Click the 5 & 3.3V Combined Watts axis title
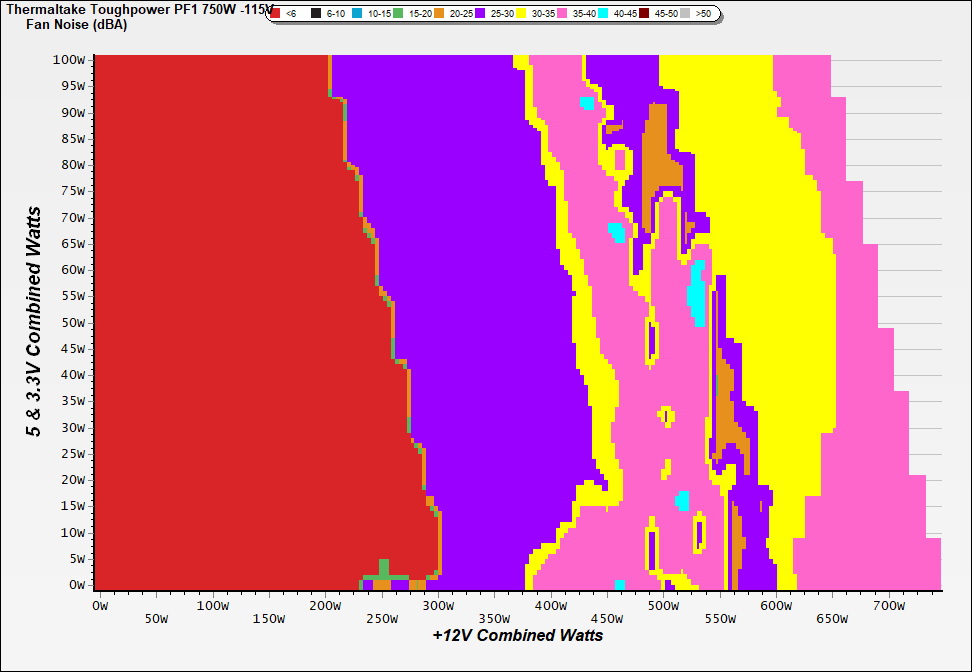This screenshot has height=672, width=972. pos(35,322)
